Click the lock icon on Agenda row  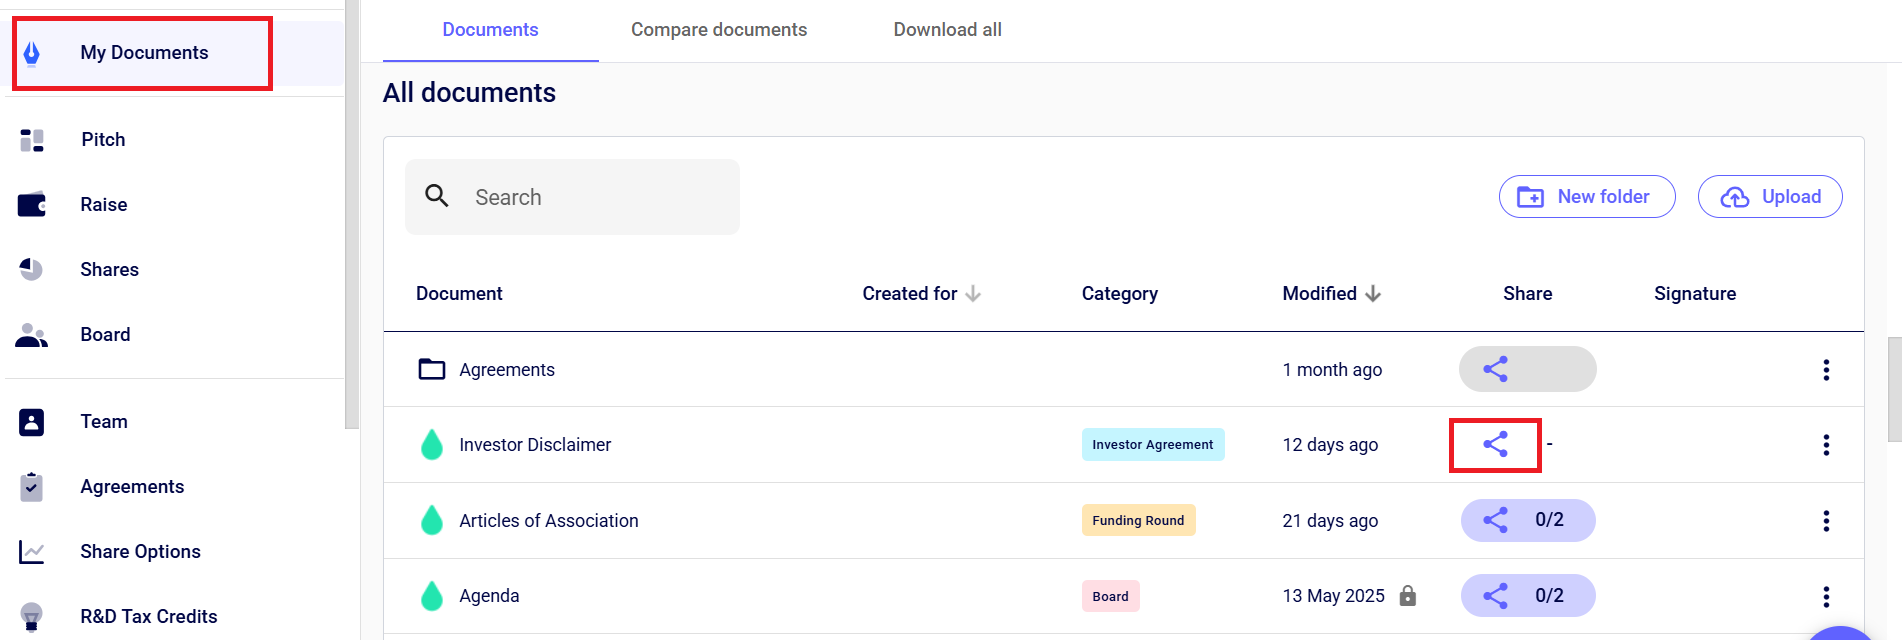1408,596
